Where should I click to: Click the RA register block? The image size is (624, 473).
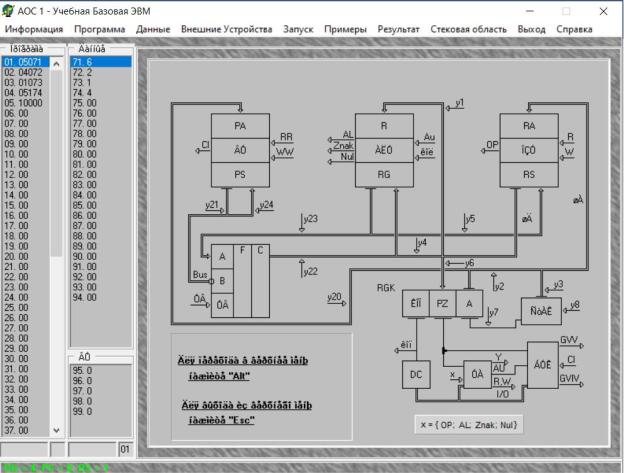tap(528, 125)
